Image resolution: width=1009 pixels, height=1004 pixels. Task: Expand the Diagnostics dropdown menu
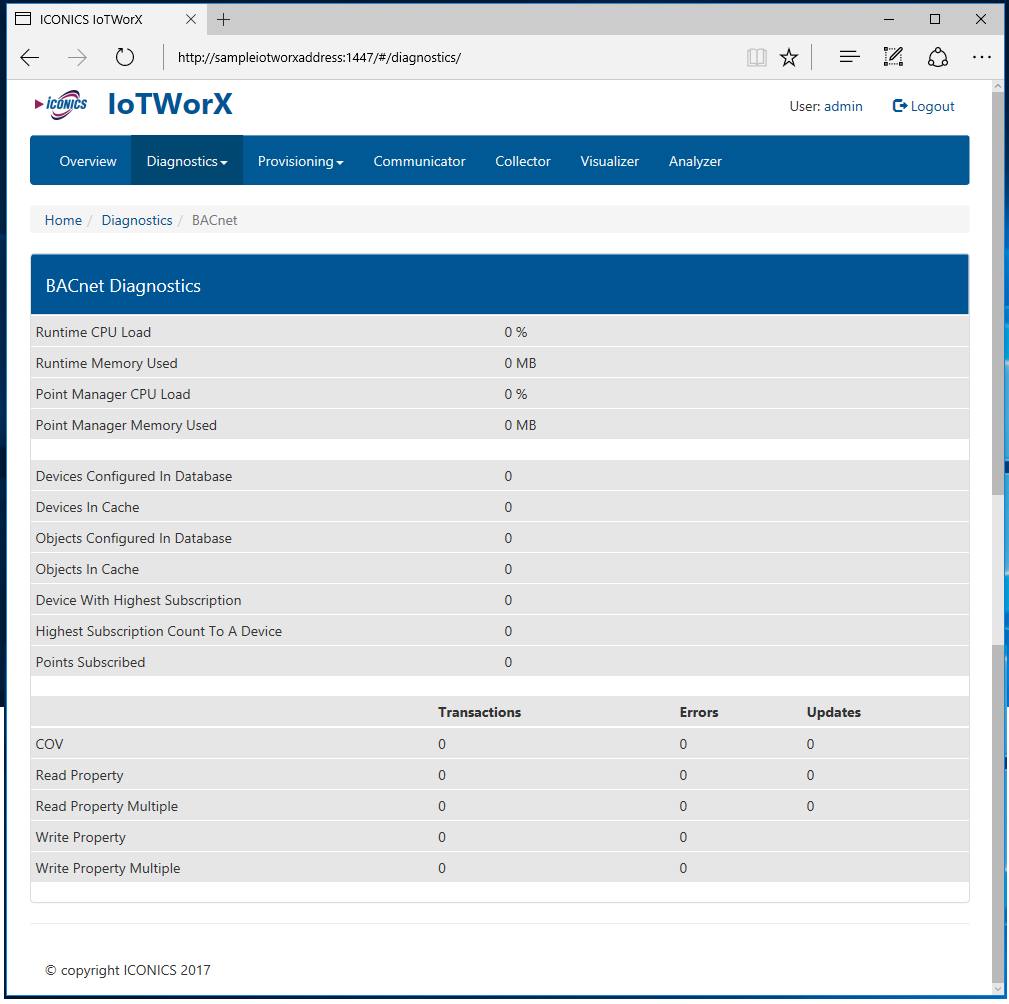187,161
